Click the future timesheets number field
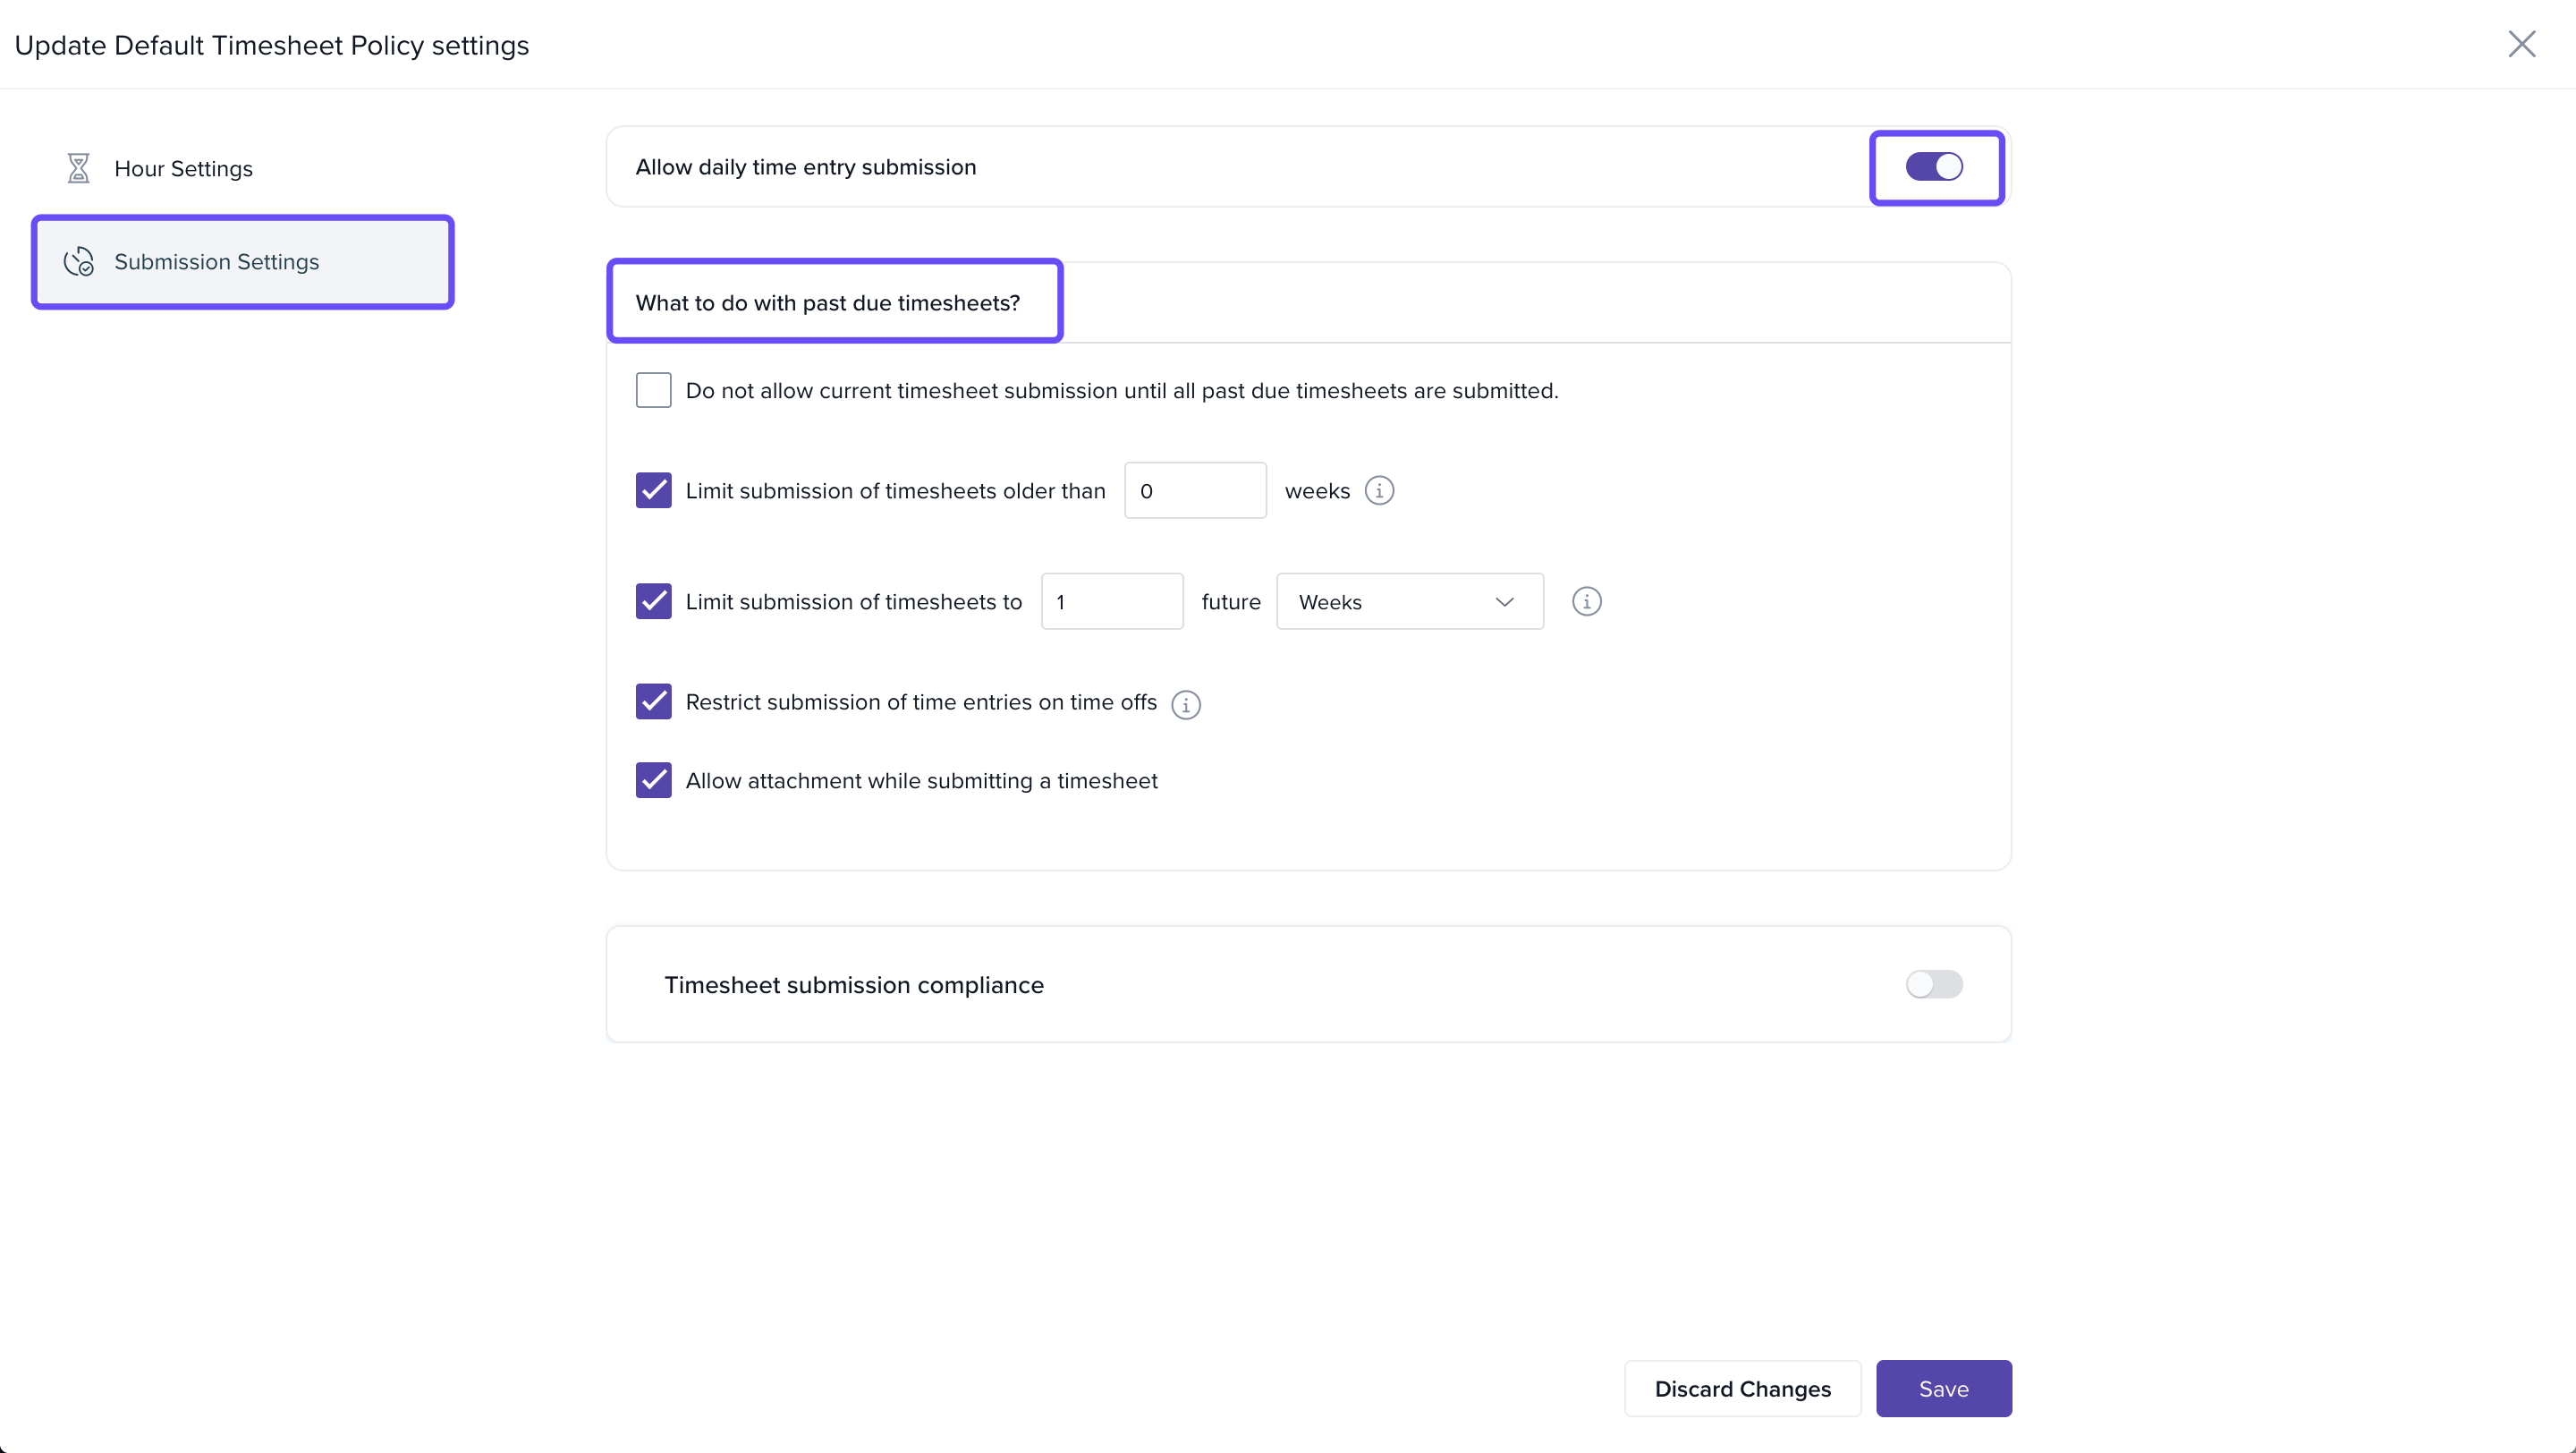Image resolution: width=2576 pixels, height=1453 pixels. pyautogui.click(x=1111, y=602)
